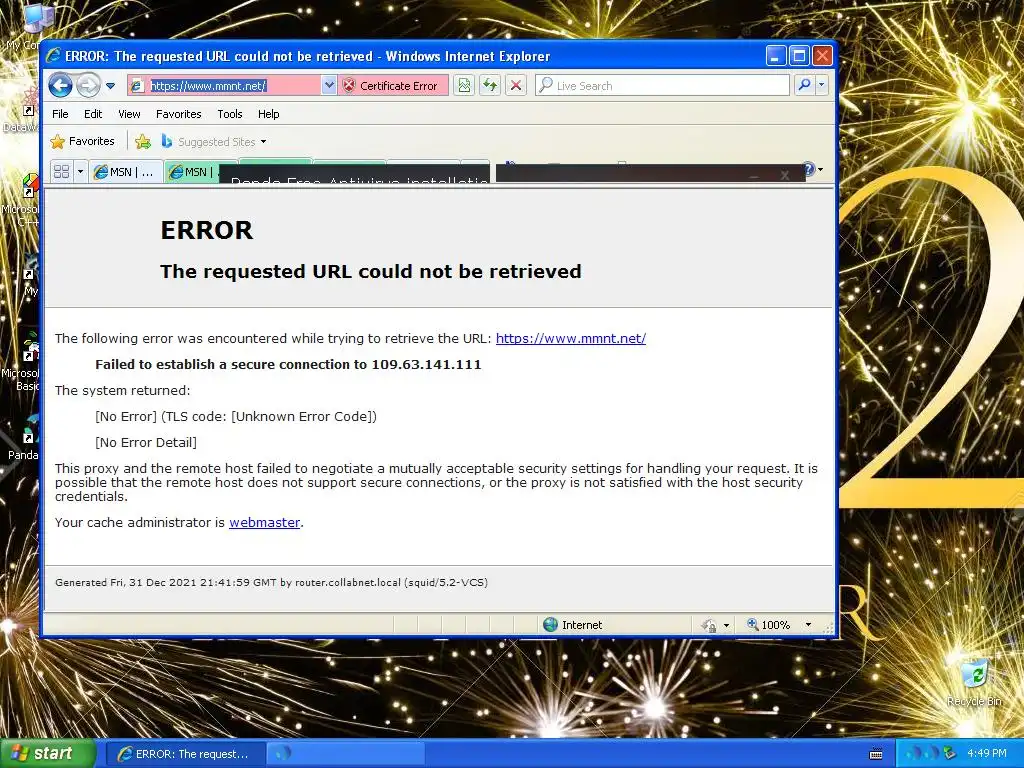This screenshot has height=768, width=1024.
Task: Open the Favorites menu in menu bar
Action: pyautogui.click(x=178, y=114)
